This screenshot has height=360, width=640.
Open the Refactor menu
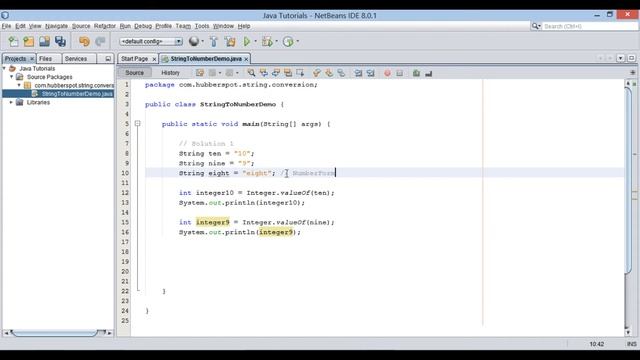coord(105,26)
